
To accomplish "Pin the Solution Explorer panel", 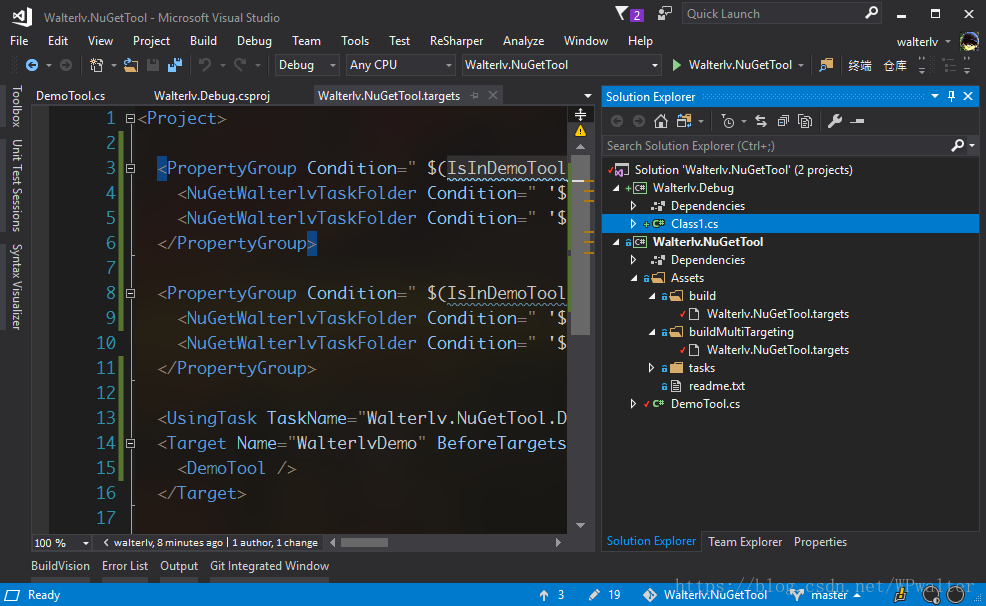I will pyautogui.click(x=951, y=96).
